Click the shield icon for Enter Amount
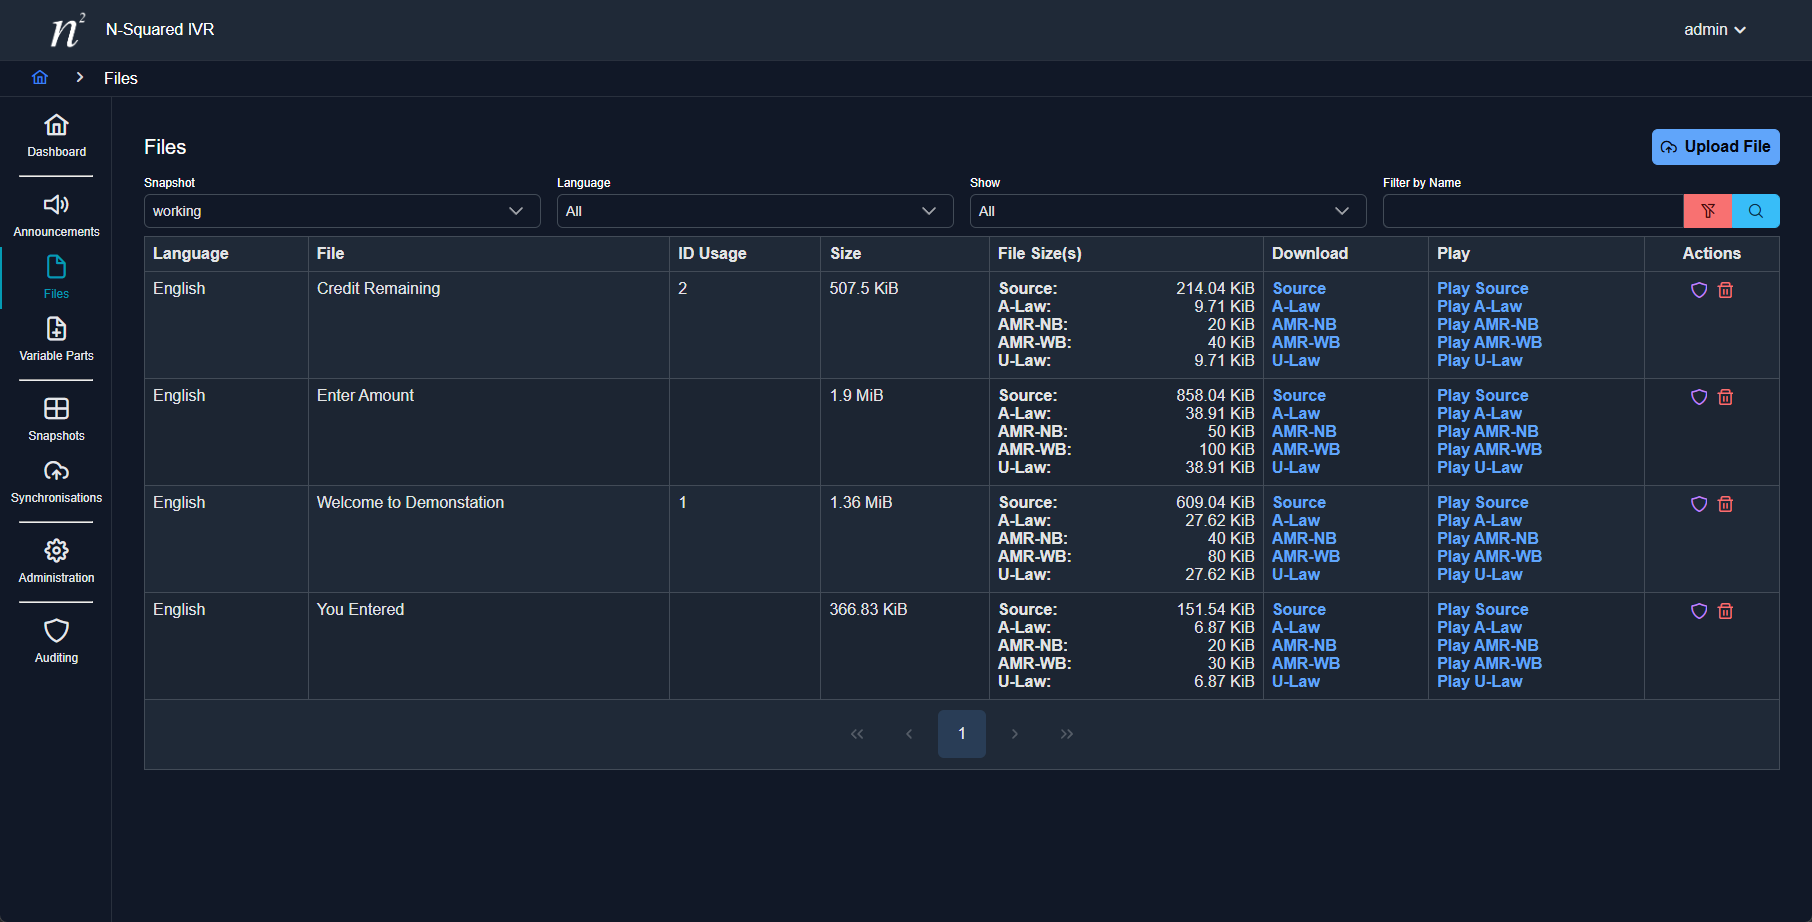 1698,397
